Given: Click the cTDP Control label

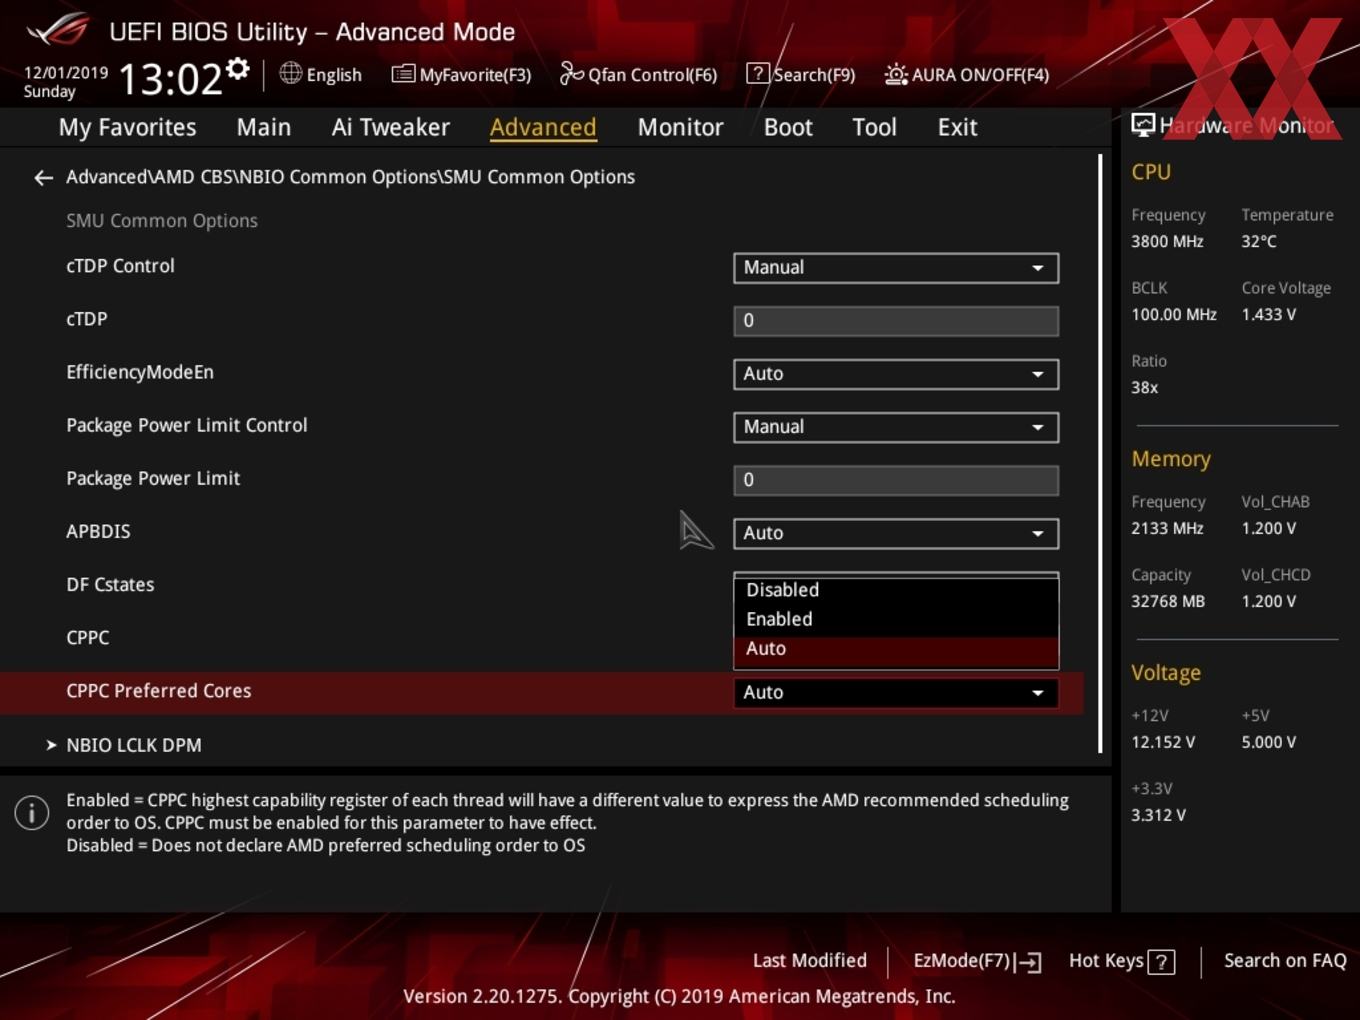Looking at the screenshot, I should tap(120, 266).
